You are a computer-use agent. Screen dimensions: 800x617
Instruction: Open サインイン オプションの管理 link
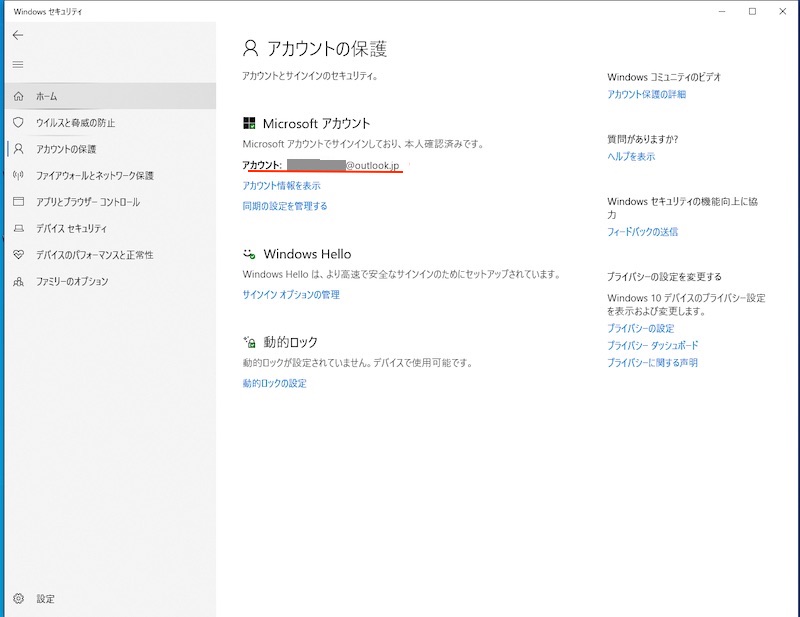[x=291, y=294]
